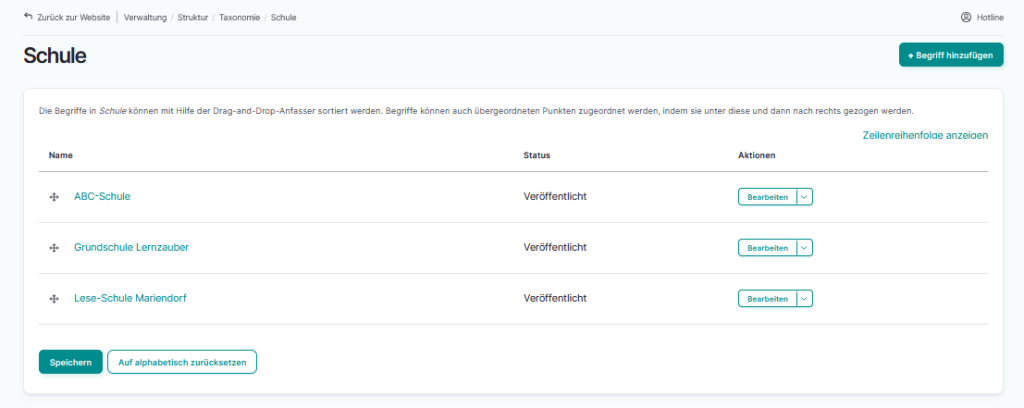Screen dimensions: 1024x408
Task: Select drag handle for Lese-Schule Mariendorf
Action: click(x=54, y=299)
